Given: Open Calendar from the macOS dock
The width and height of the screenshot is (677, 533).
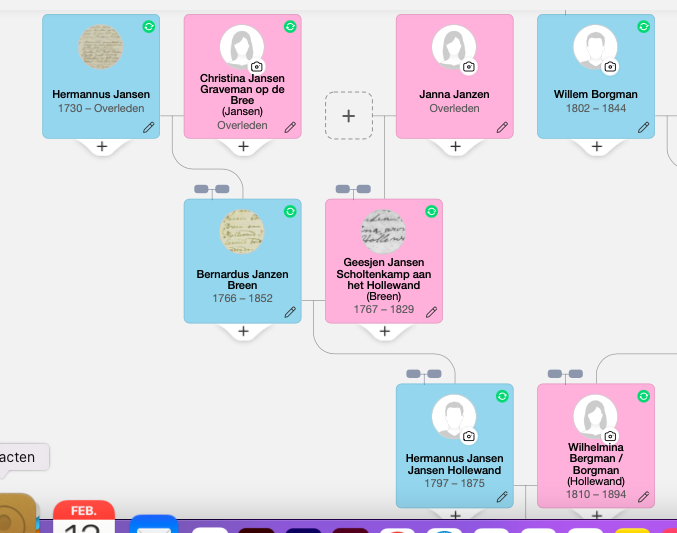Looking at the screenshot, I should 84,518.
